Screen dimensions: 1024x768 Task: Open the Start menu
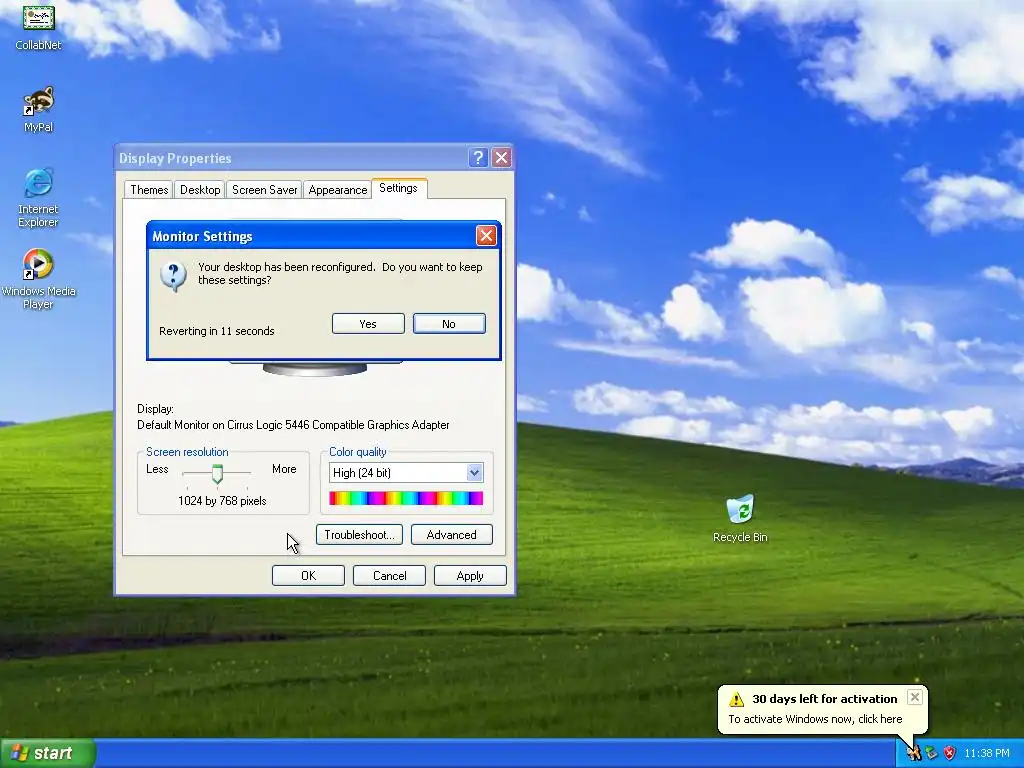[x=48, y=753]
